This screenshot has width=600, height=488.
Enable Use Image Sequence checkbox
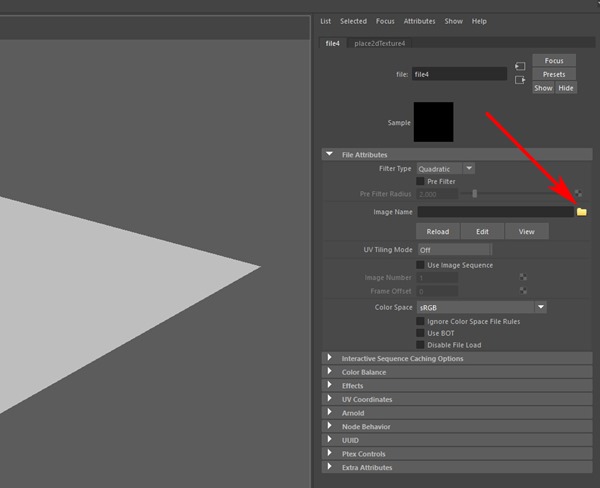tap(421, 265)
